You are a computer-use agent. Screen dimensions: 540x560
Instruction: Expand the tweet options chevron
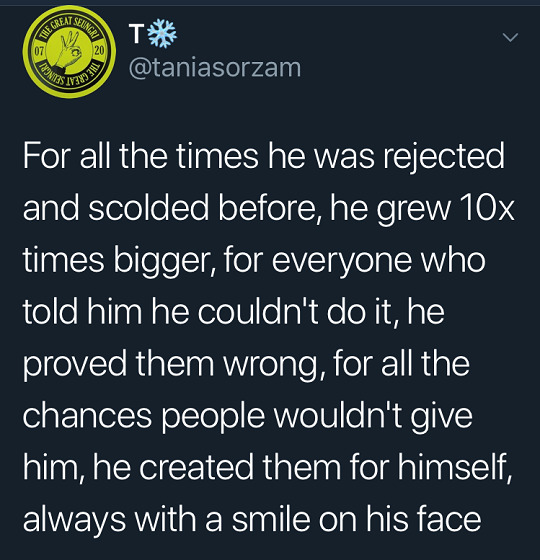[x=510, y=38]
